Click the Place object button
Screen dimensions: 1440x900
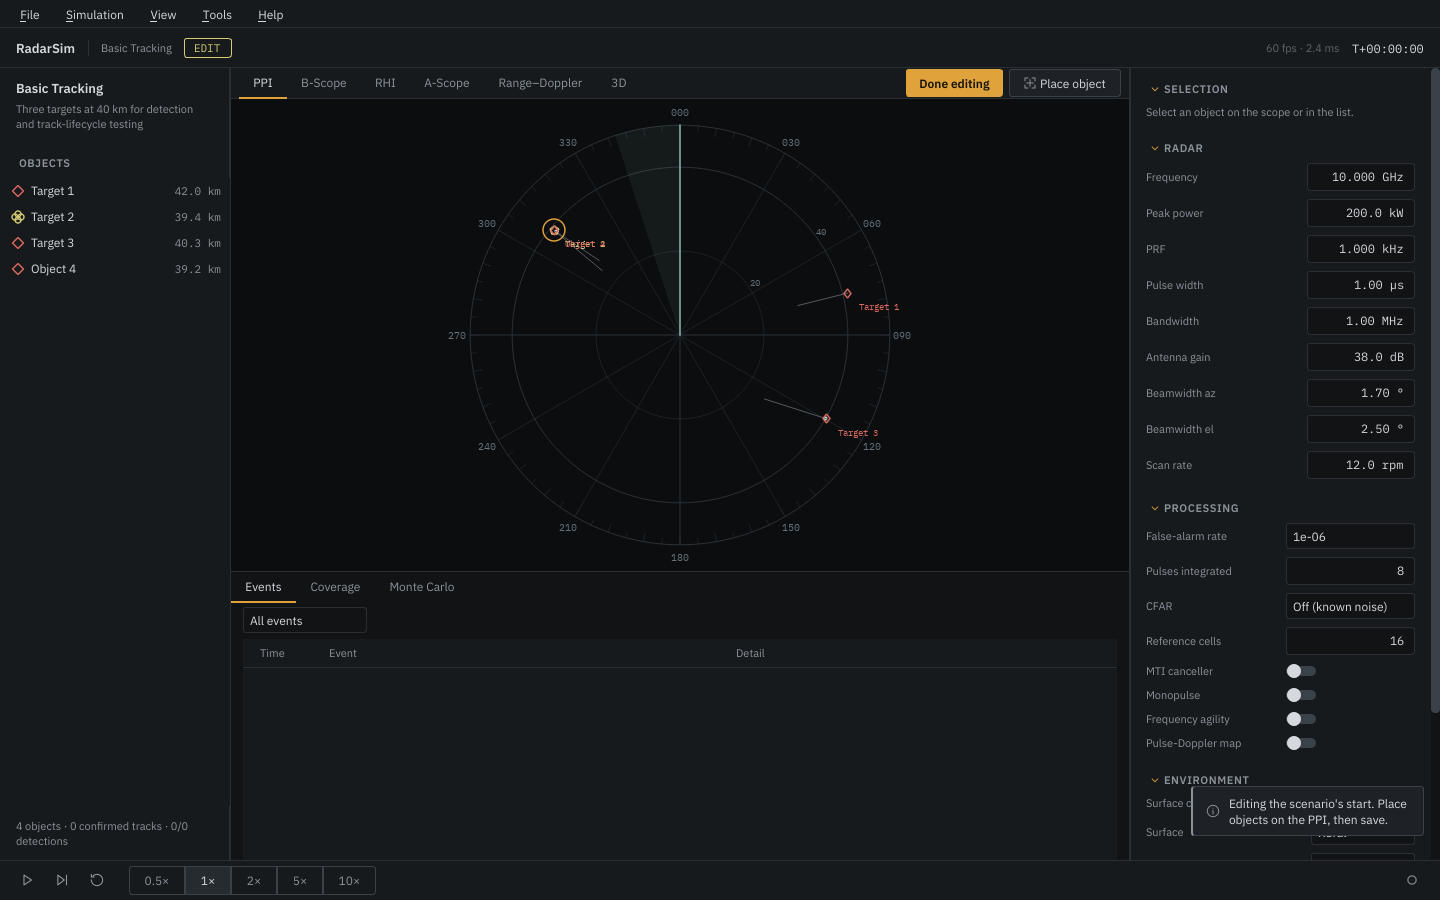click(1065, 83)
